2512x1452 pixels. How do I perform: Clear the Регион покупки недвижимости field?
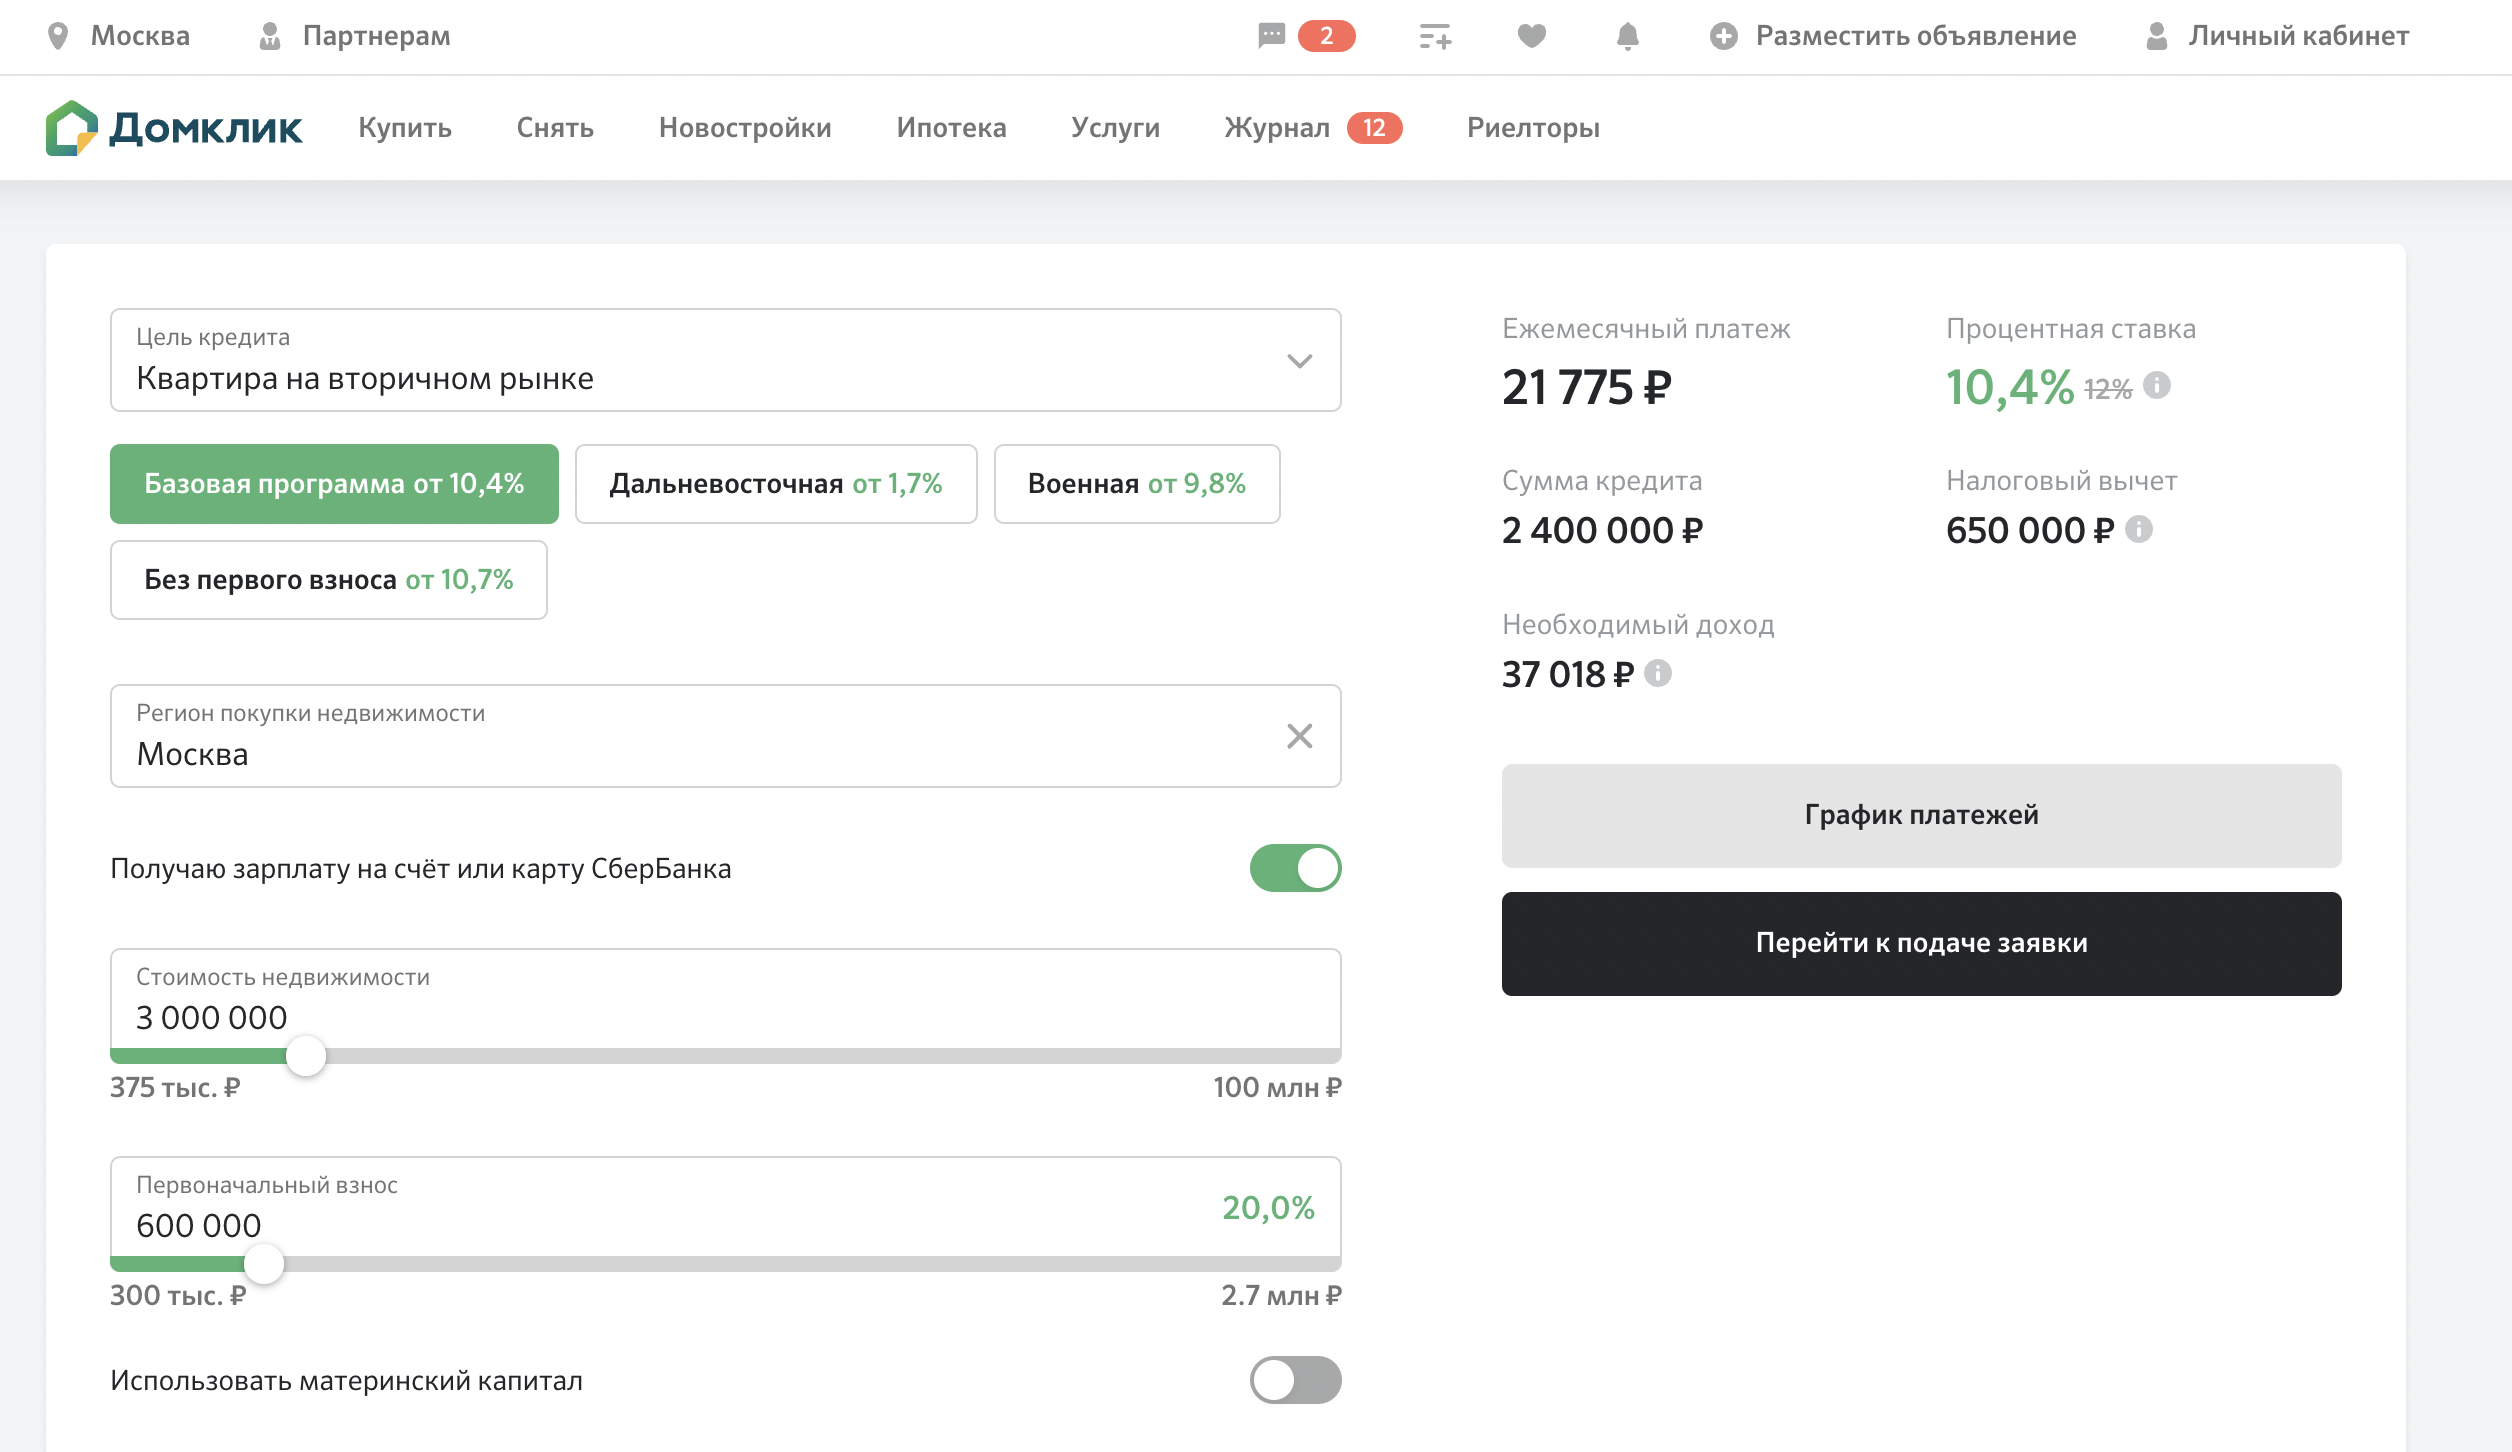point(1299,736)
